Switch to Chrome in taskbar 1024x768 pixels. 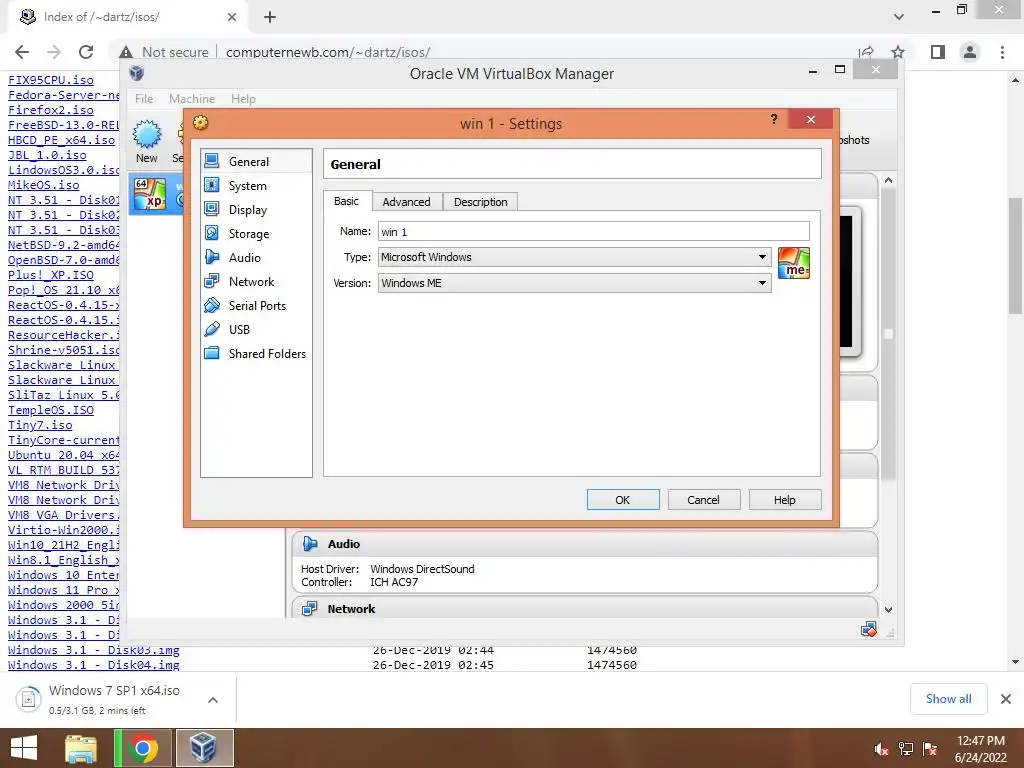pos(143,748)
